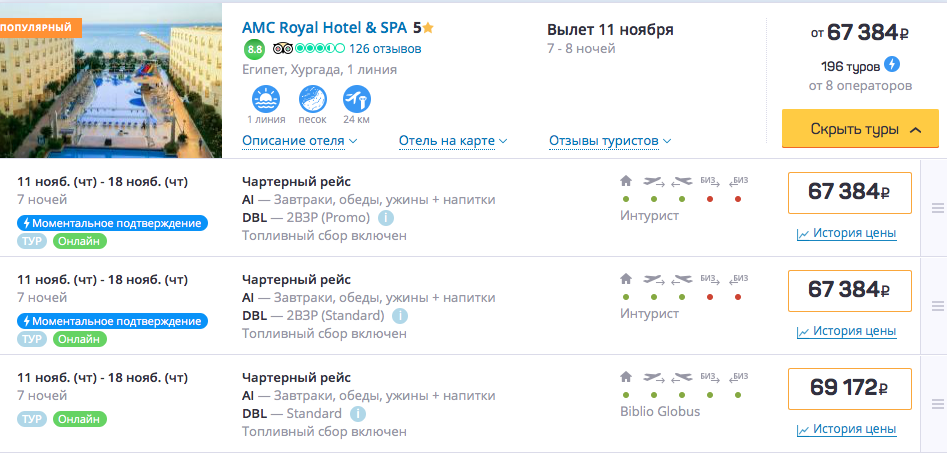
Task: Expand Описание отеля section
Action: click(x=300, y=141)
